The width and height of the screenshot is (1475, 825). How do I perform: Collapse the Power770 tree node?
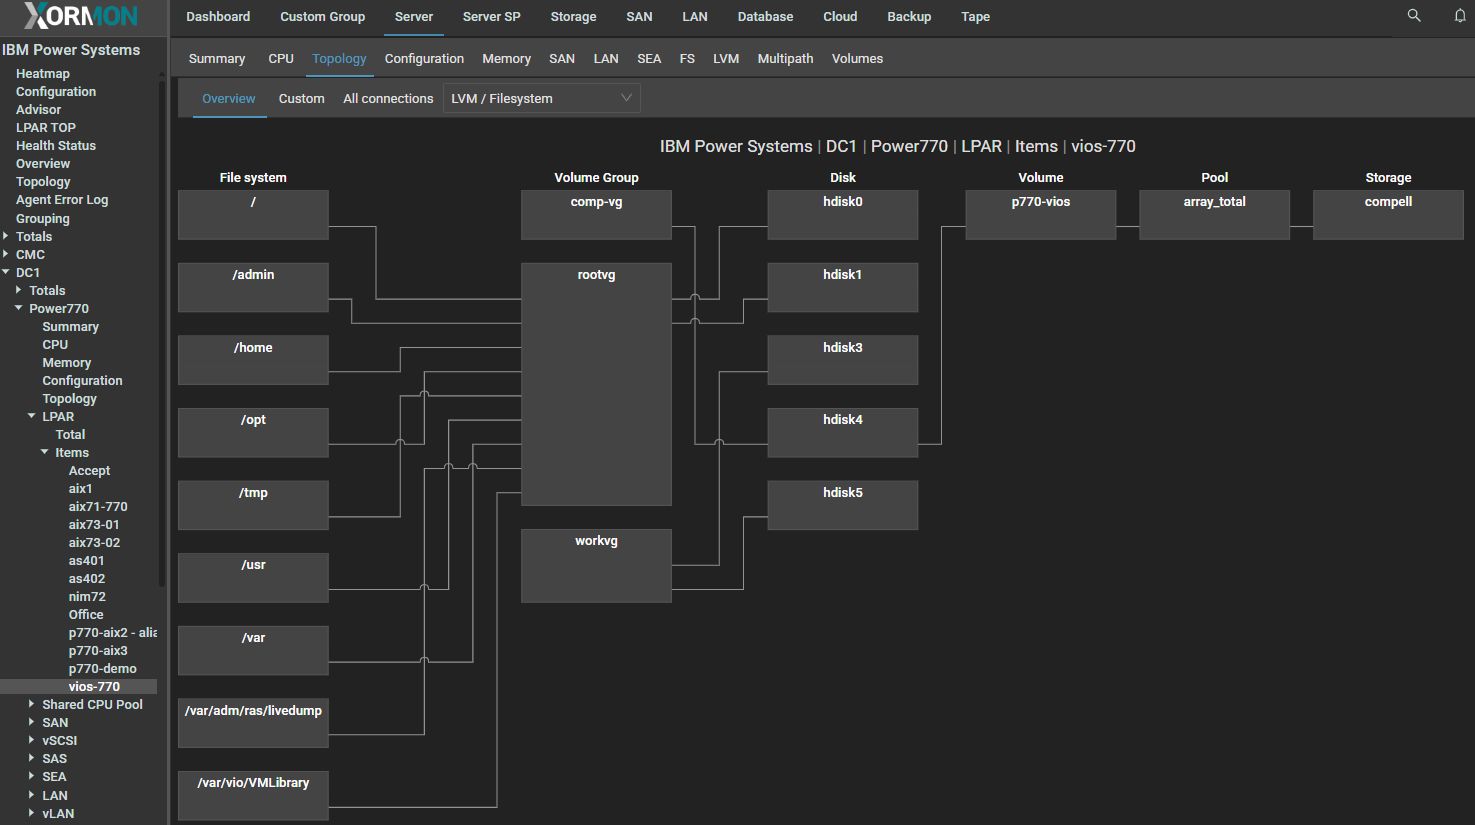click(x=19, y=308)
